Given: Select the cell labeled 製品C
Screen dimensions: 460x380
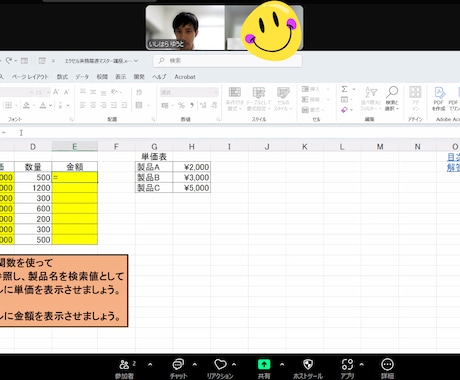Looking at the screenshot, I should point(154,188).
